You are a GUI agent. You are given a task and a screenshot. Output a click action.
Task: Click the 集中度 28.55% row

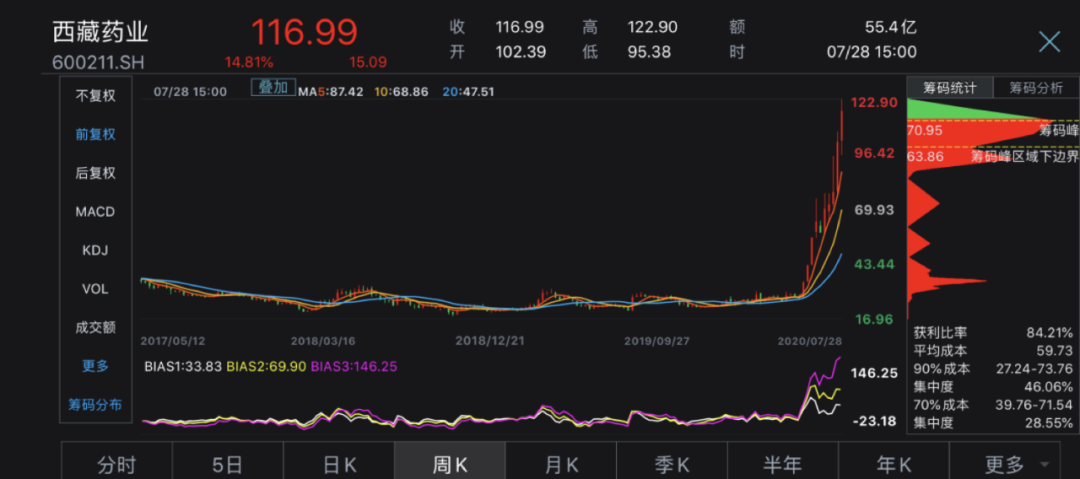[993, 422]
